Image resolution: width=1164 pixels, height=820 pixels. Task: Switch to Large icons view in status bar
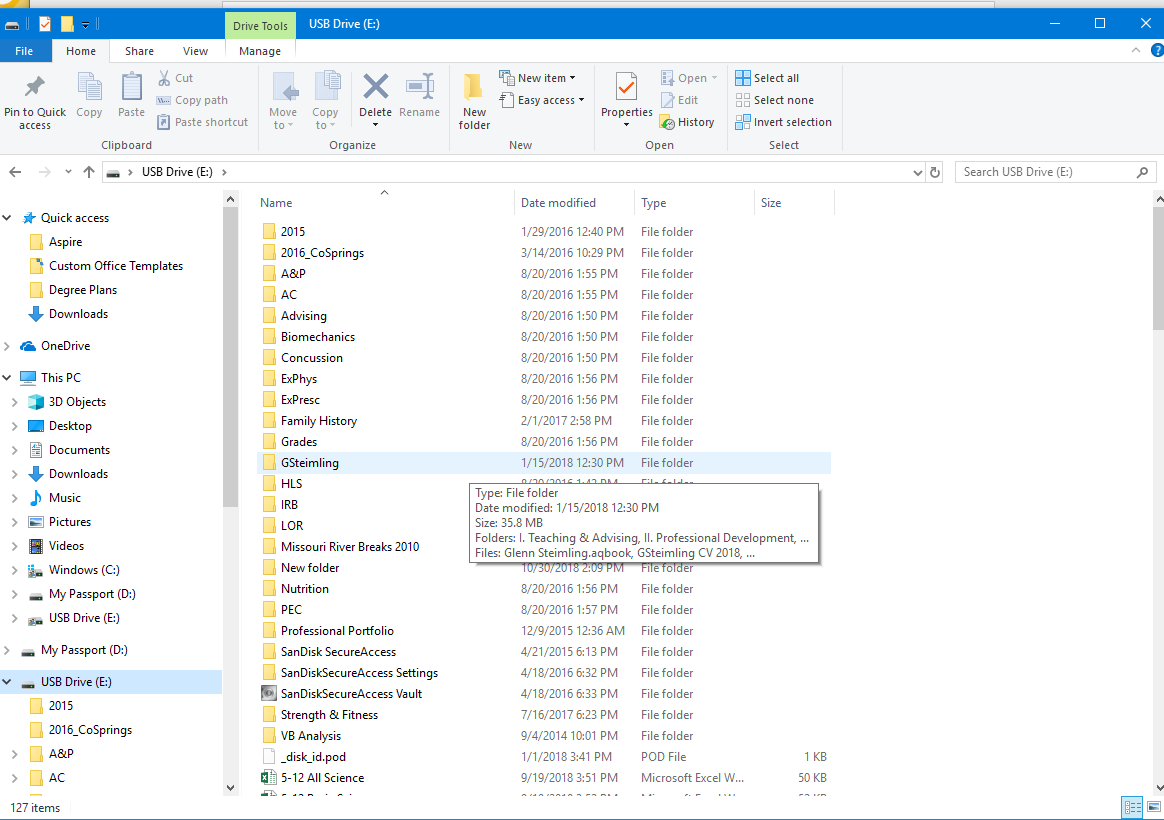coord(1154,807)
